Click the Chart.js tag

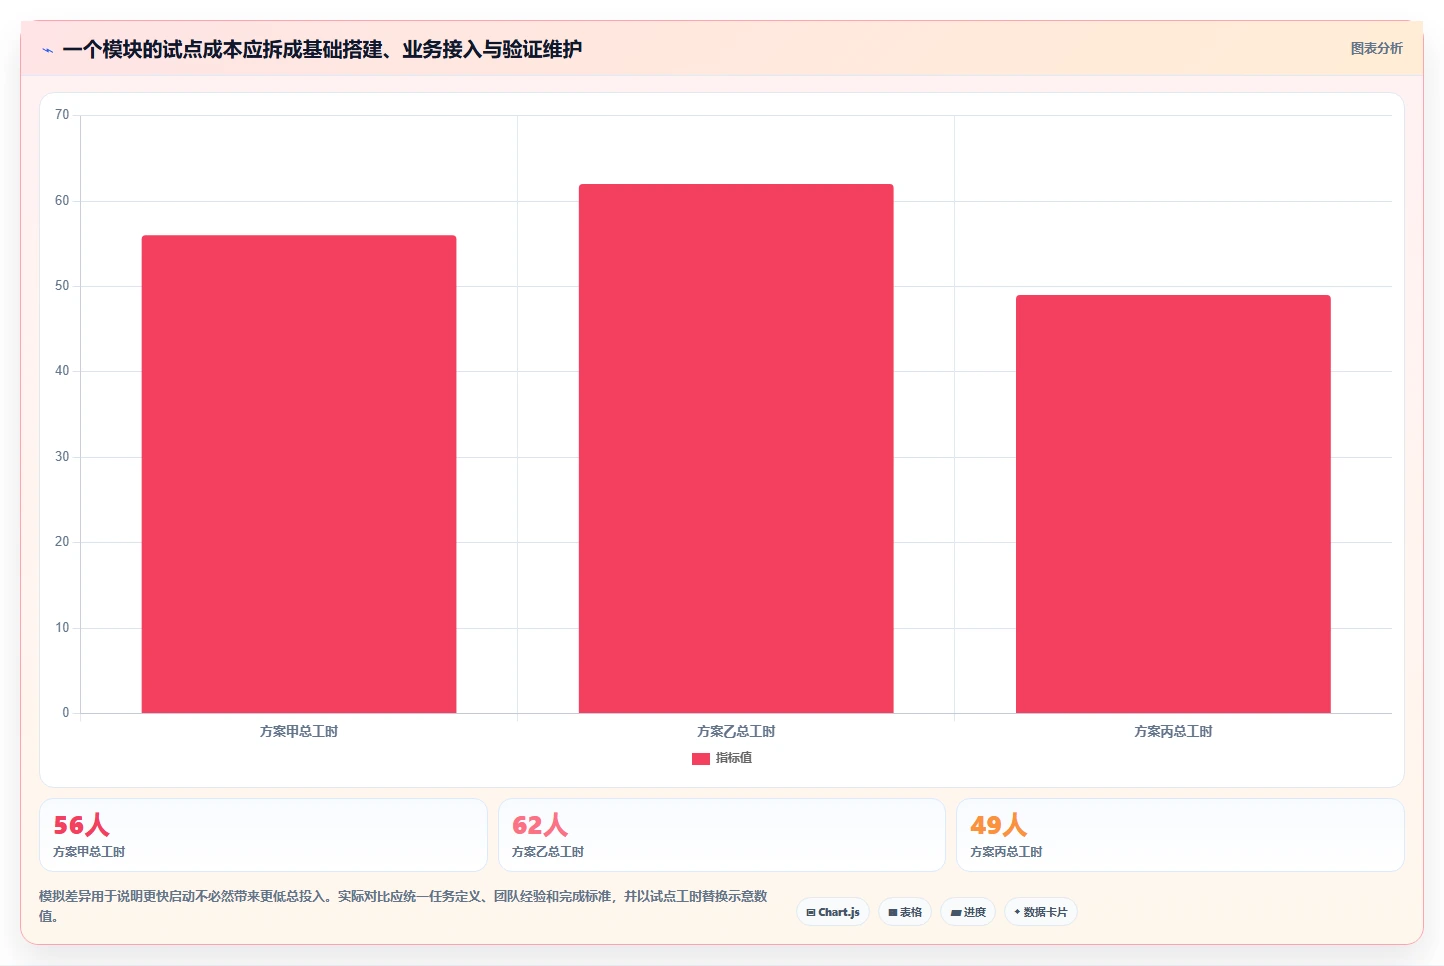tap(833, 912)
